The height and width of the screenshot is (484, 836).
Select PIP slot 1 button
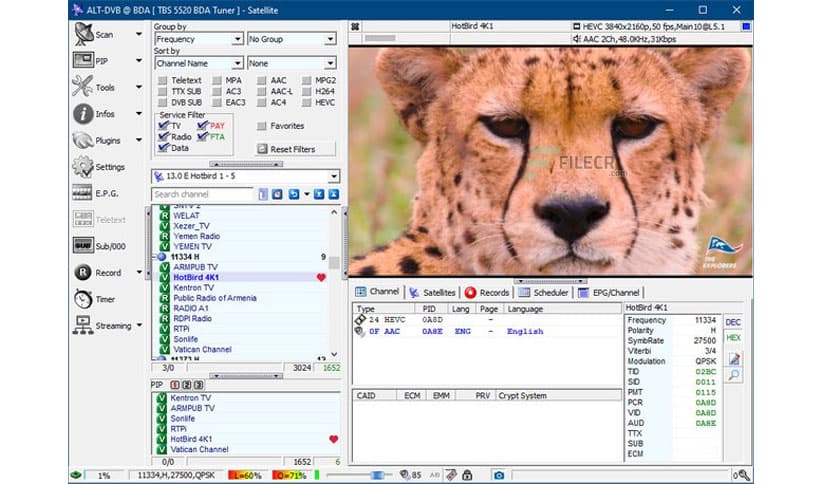point(175,384)
